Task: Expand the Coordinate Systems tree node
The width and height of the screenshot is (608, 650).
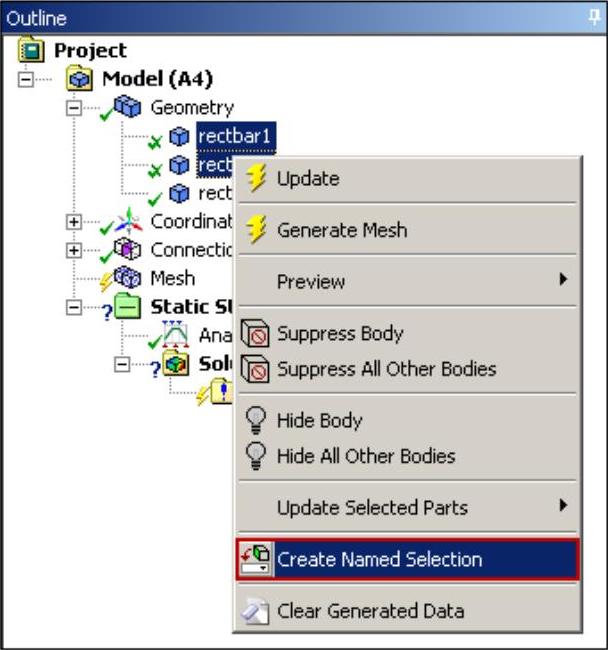Action: pyautogui.click(x=74, y=222)
